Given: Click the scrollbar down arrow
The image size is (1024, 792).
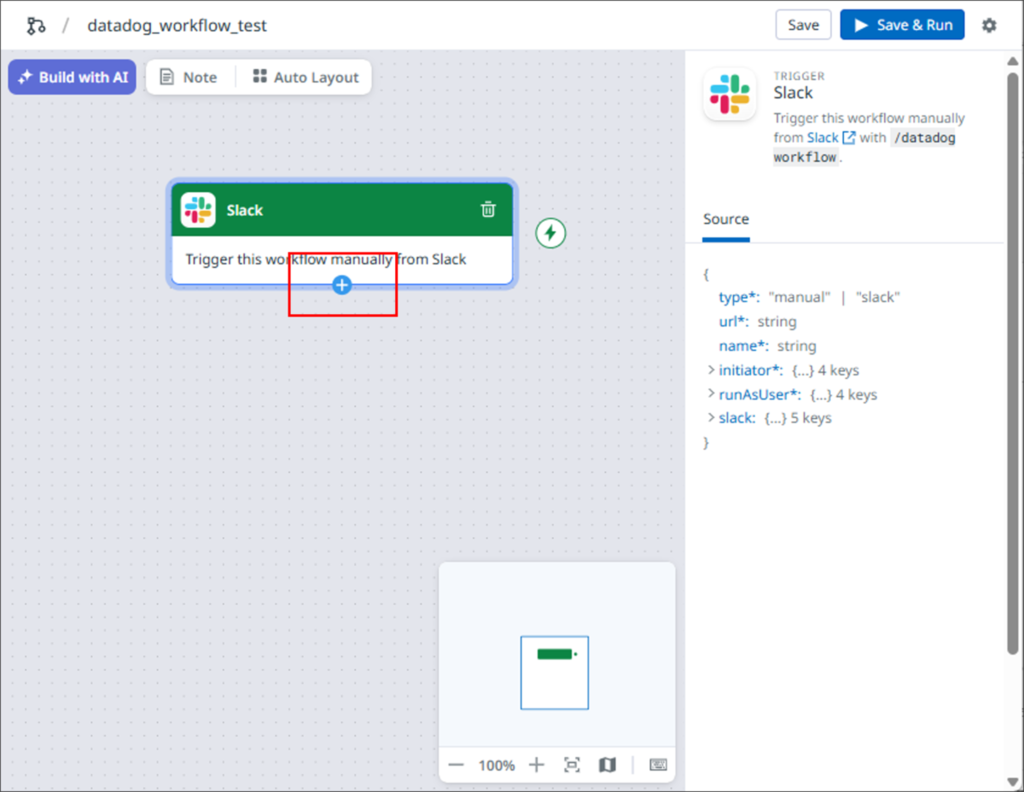Looking at the screenshot, I should point(1013,782).
